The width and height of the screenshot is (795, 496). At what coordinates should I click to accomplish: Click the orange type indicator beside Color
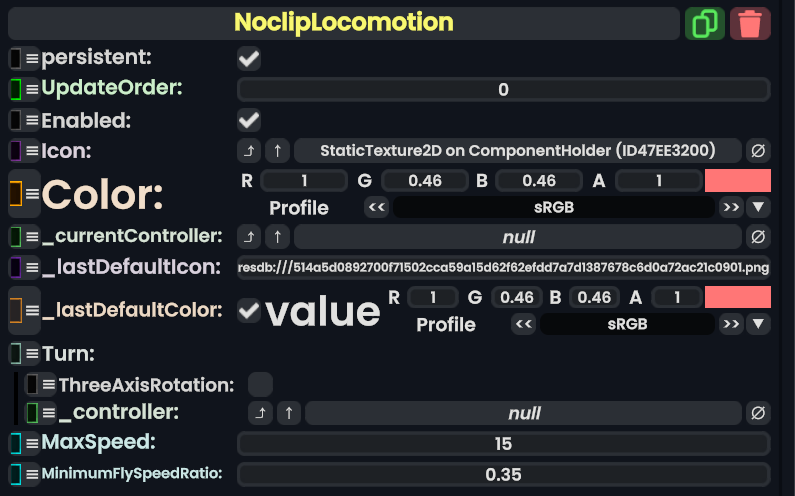point(16,194)
